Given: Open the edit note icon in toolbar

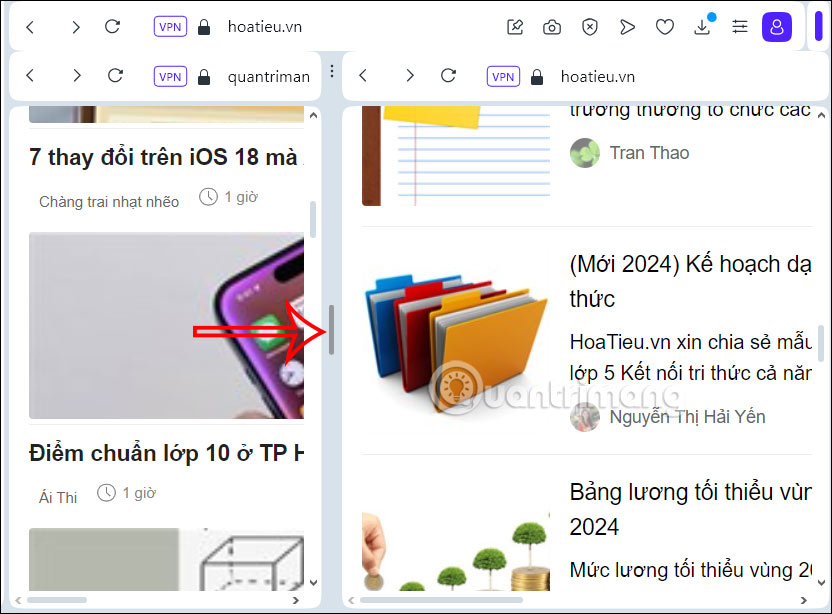Looking at the screenshot, I should (x=515, y=27).
